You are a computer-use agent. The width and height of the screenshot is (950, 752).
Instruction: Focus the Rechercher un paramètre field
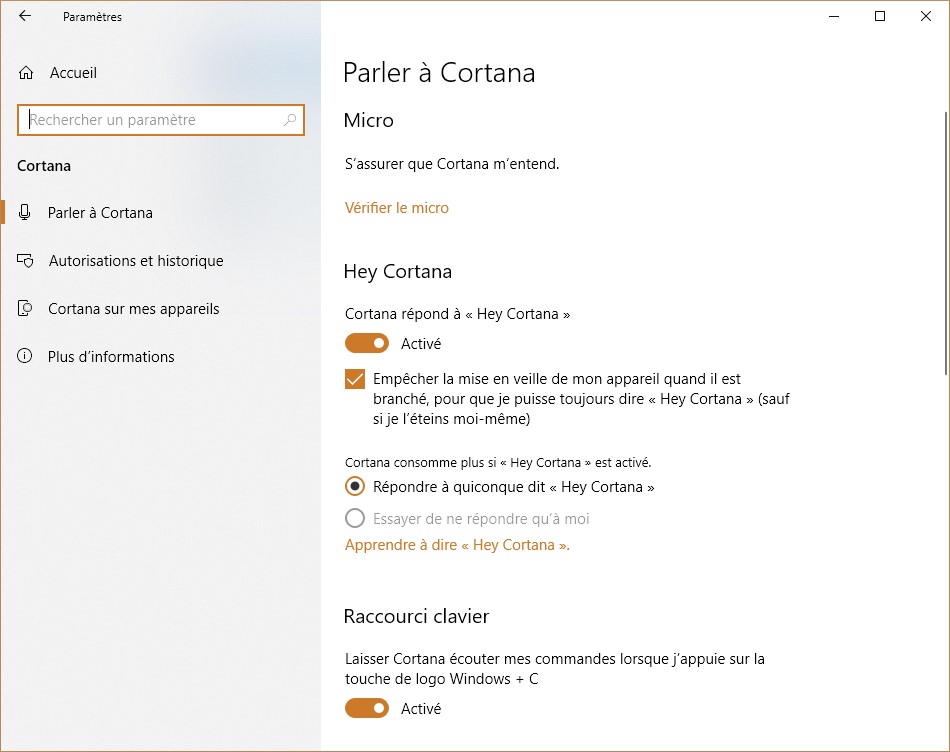pyautogui.click(x=150, y=120)
